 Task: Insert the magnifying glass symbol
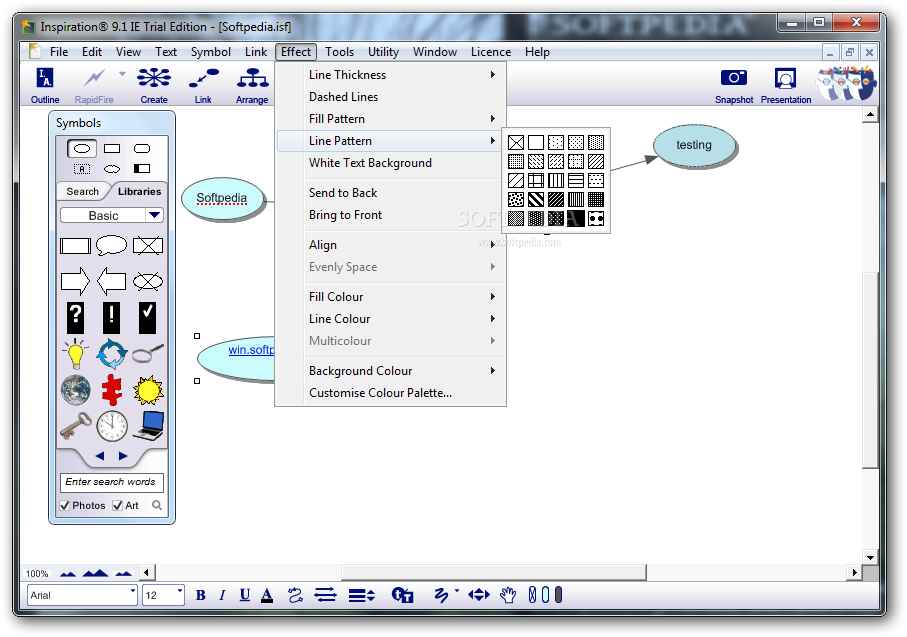point(148,353)
